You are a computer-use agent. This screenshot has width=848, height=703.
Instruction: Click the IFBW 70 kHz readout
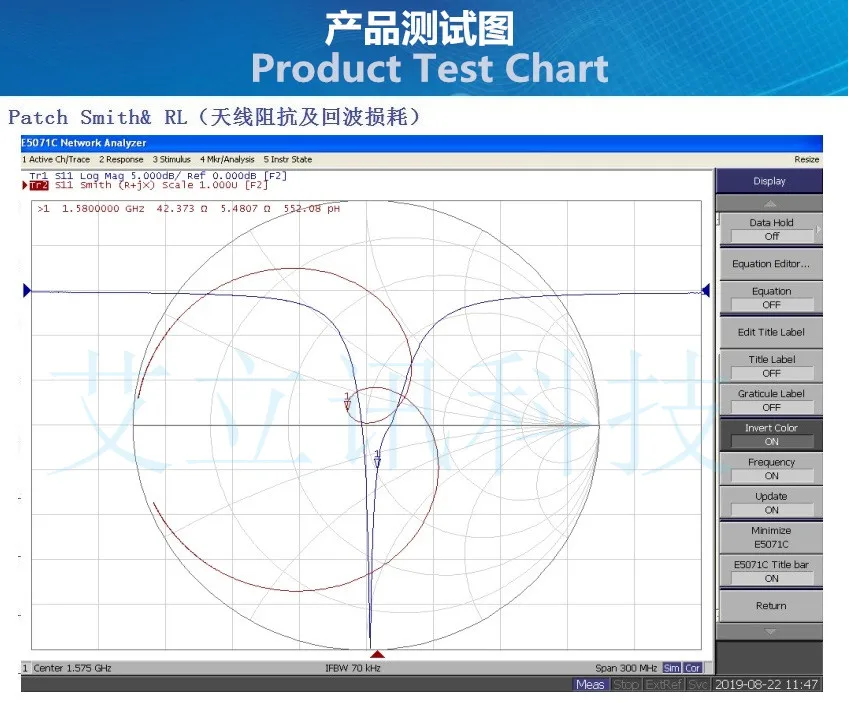click(353, 668)
